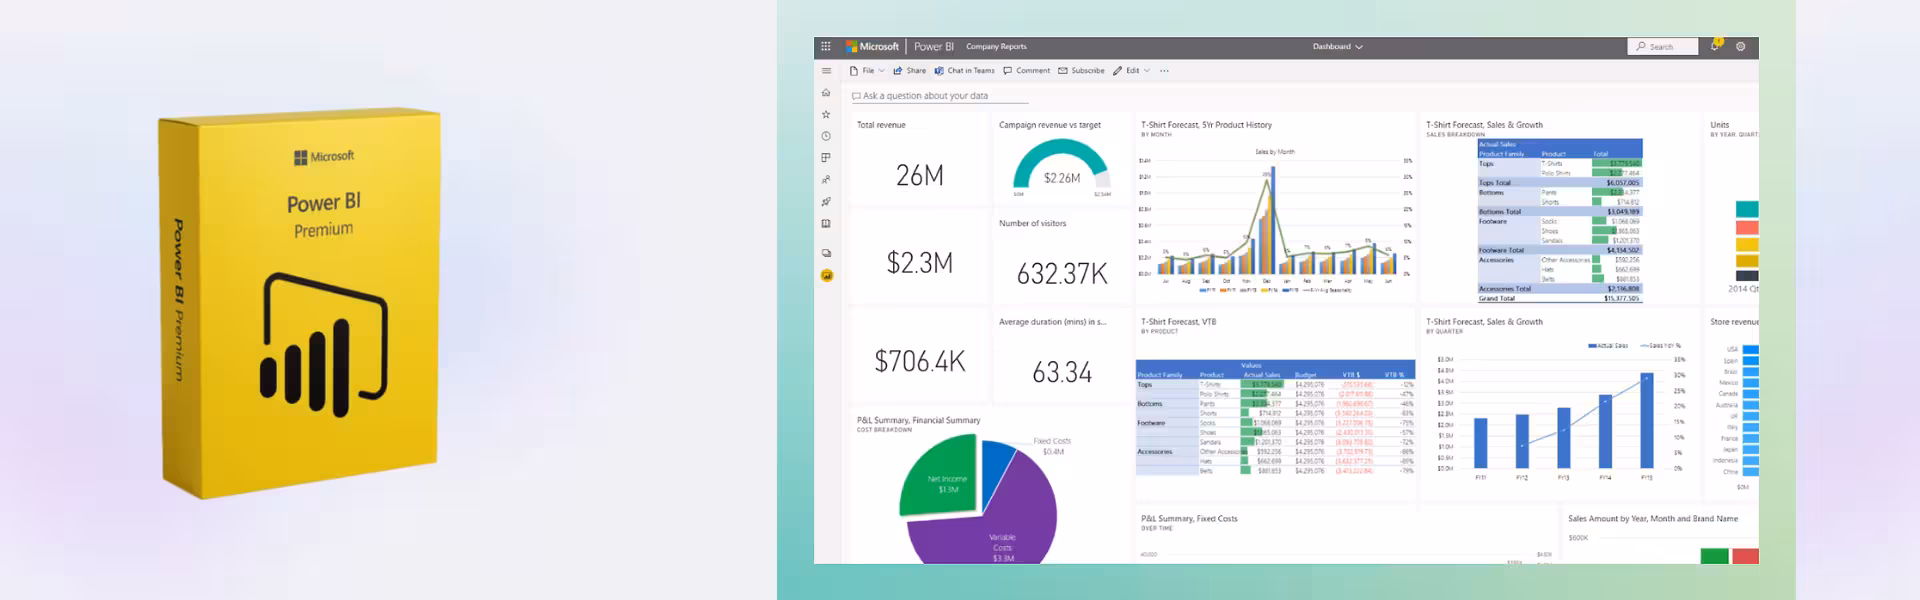Open the Average duration 63.34 tile

[1062, 357]
